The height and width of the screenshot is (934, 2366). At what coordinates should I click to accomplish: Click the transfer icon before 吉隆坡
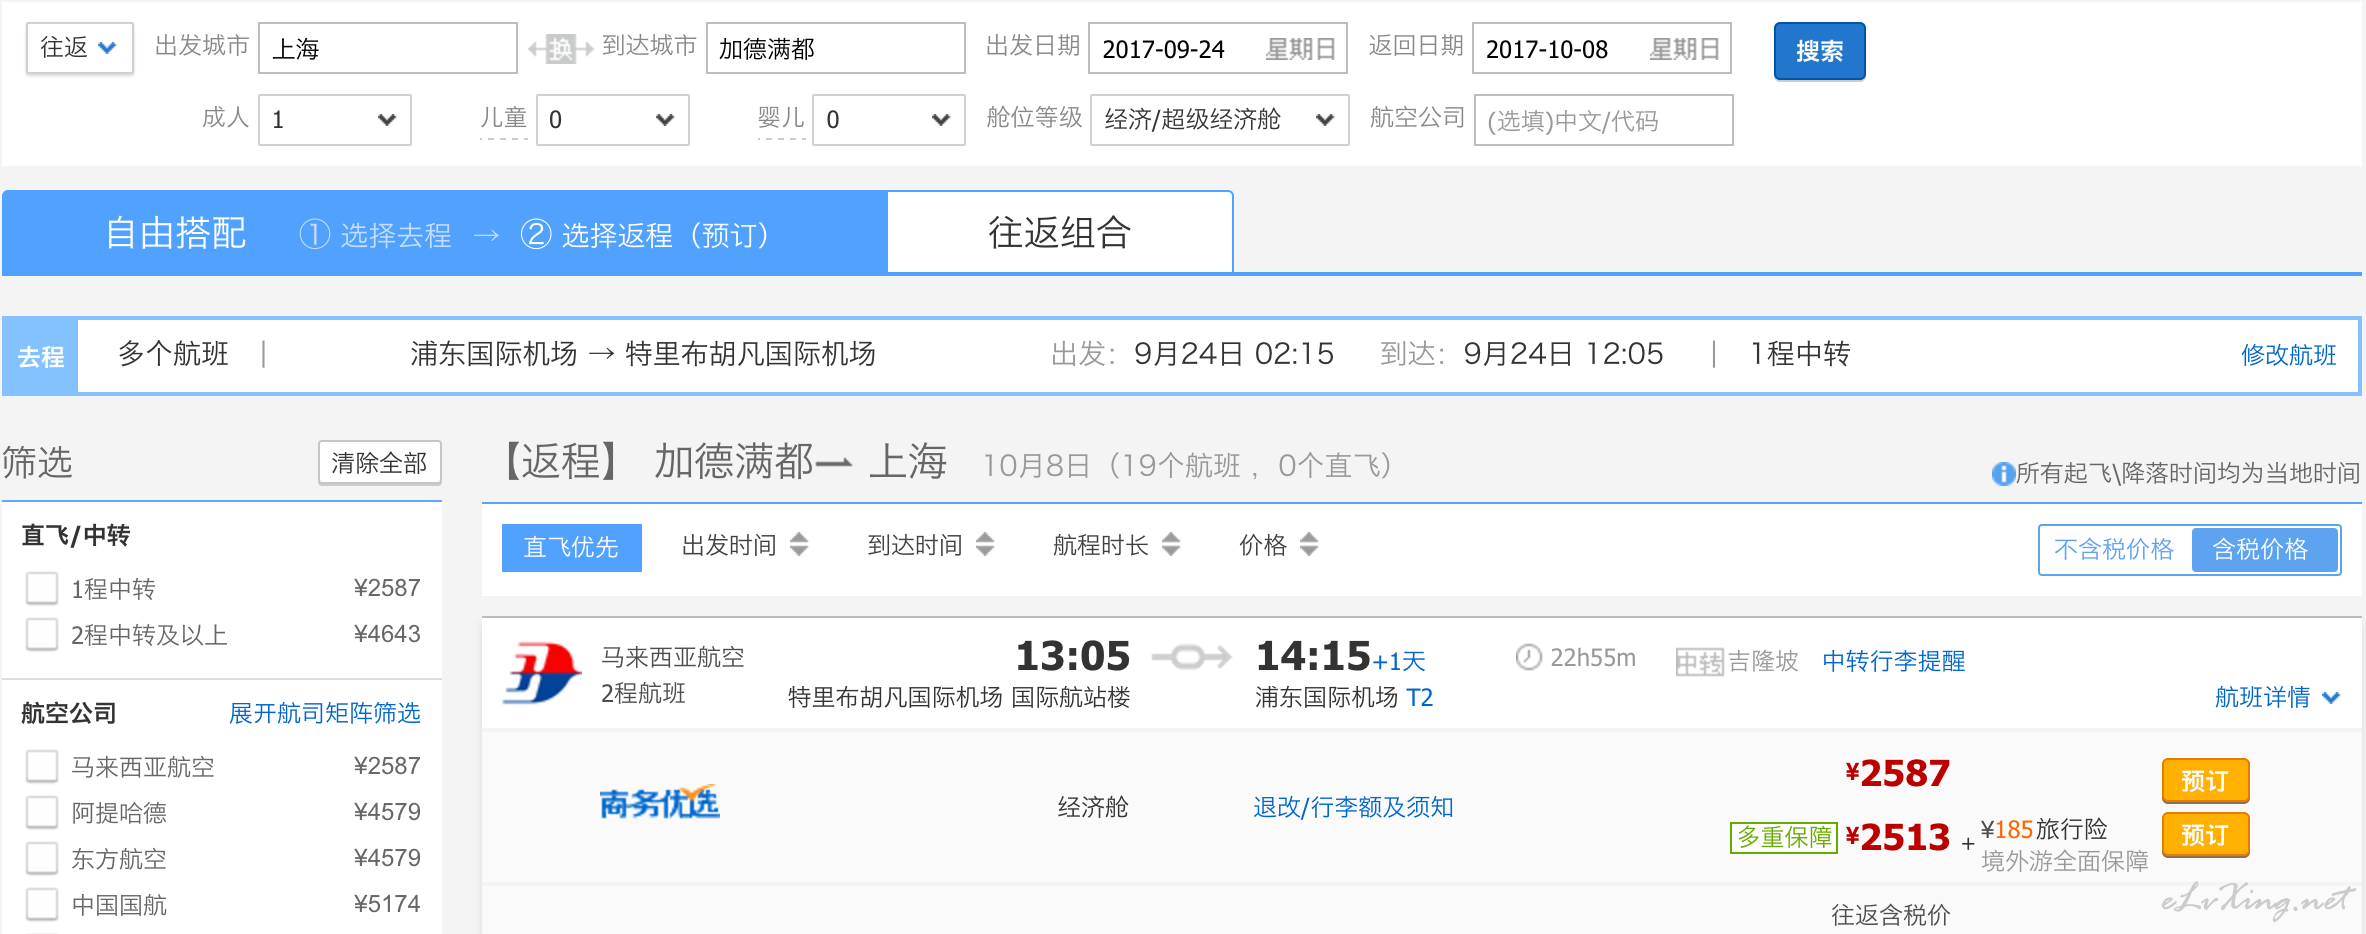pyautogui.click(x=1699, y=662)
